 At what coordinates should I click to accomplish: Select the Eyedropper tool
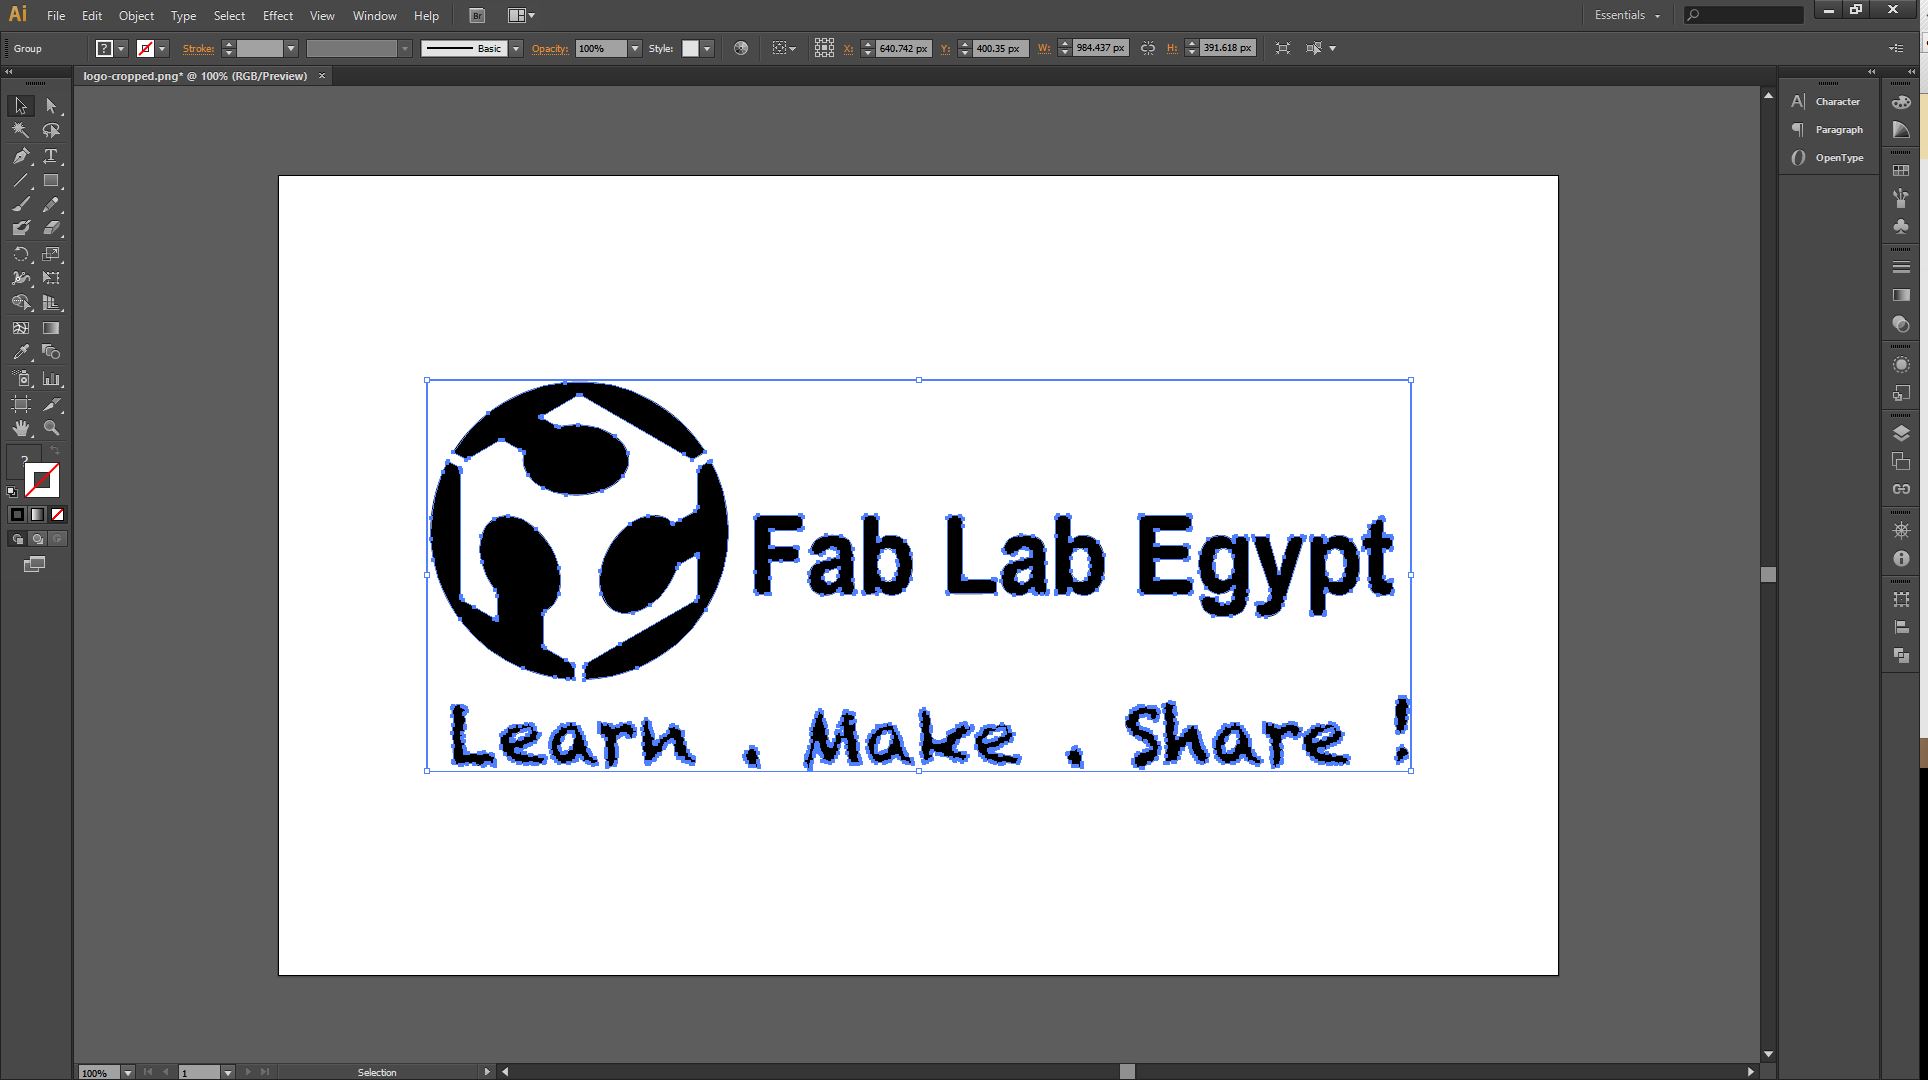(20, 352)
